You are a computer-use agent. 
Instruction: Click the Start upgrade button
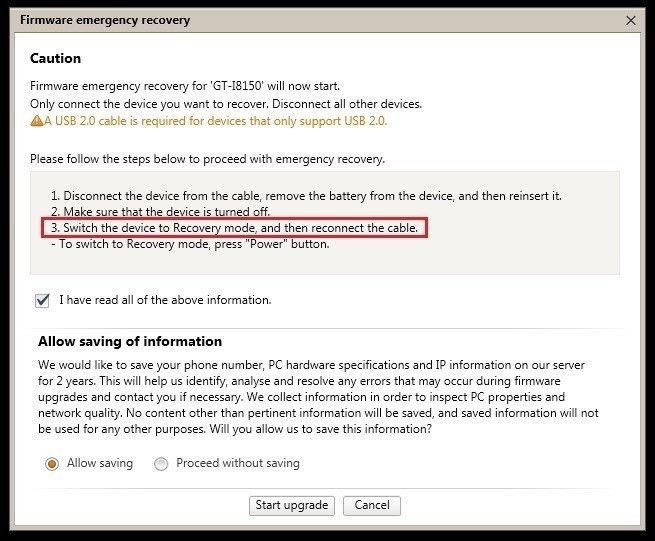tap(292, 505)
